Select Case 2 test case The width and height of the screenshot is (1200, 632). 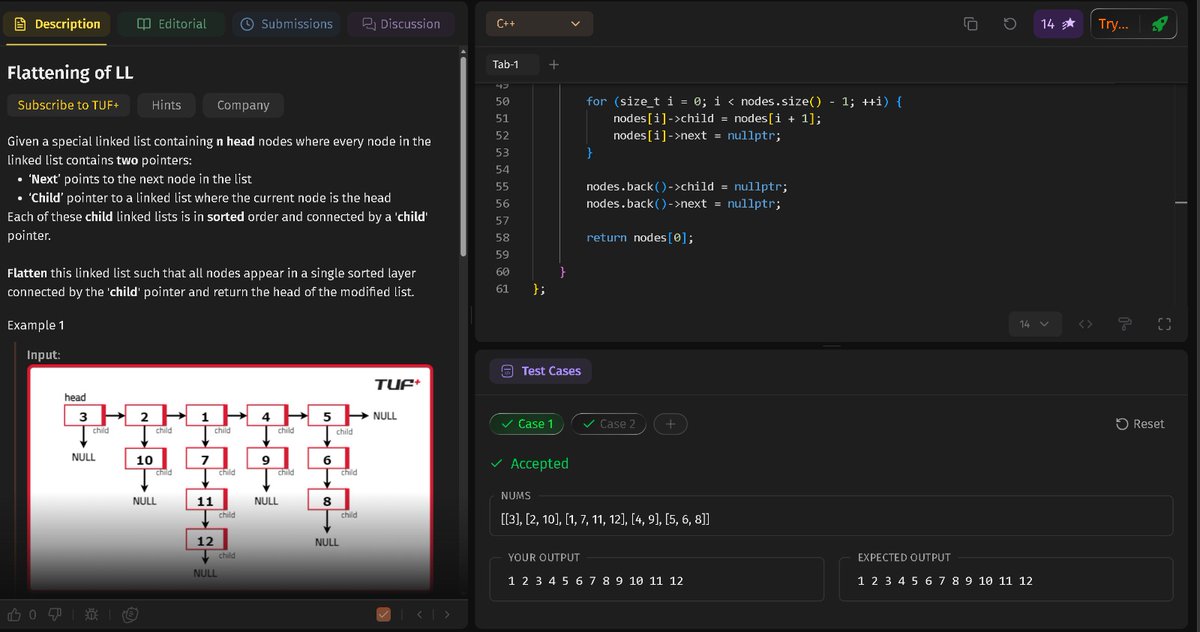click(x=609, y=424)
